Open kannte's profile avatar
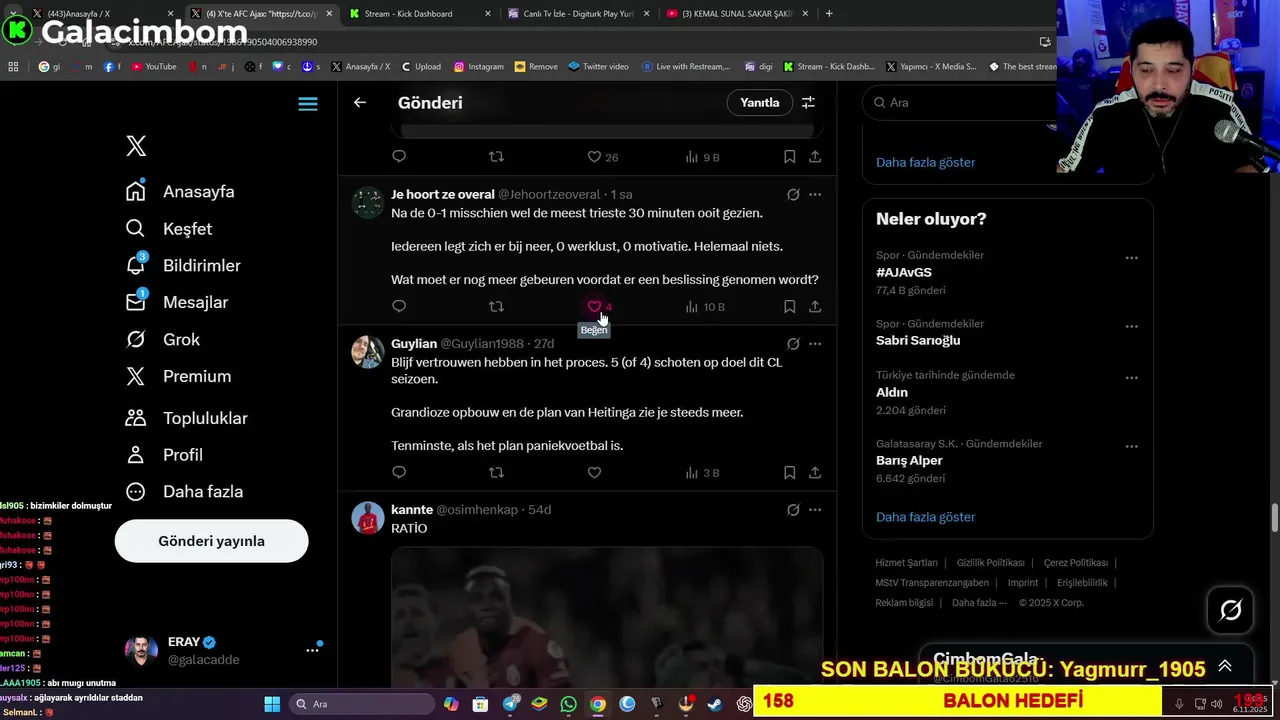 [368, 518]
